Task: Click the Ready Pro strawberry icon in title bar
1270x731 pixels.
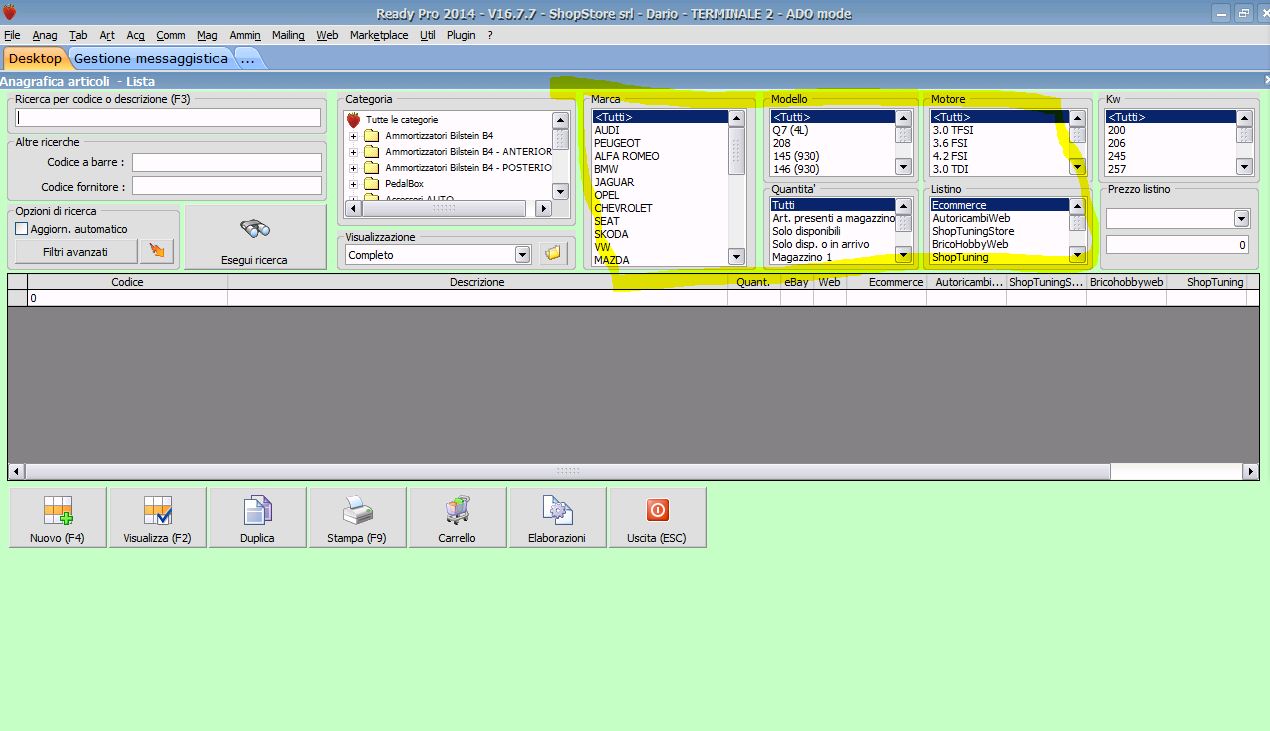Action: pos(10,12)
